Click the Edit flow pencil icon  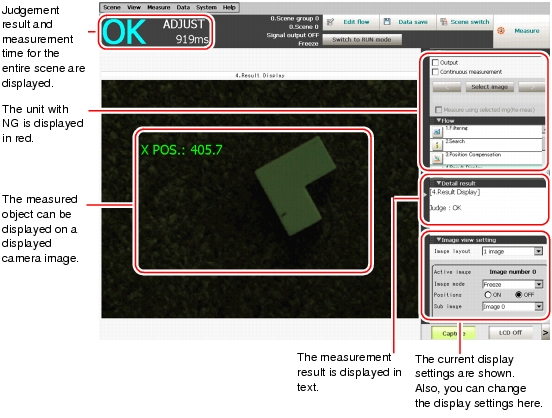330,22
